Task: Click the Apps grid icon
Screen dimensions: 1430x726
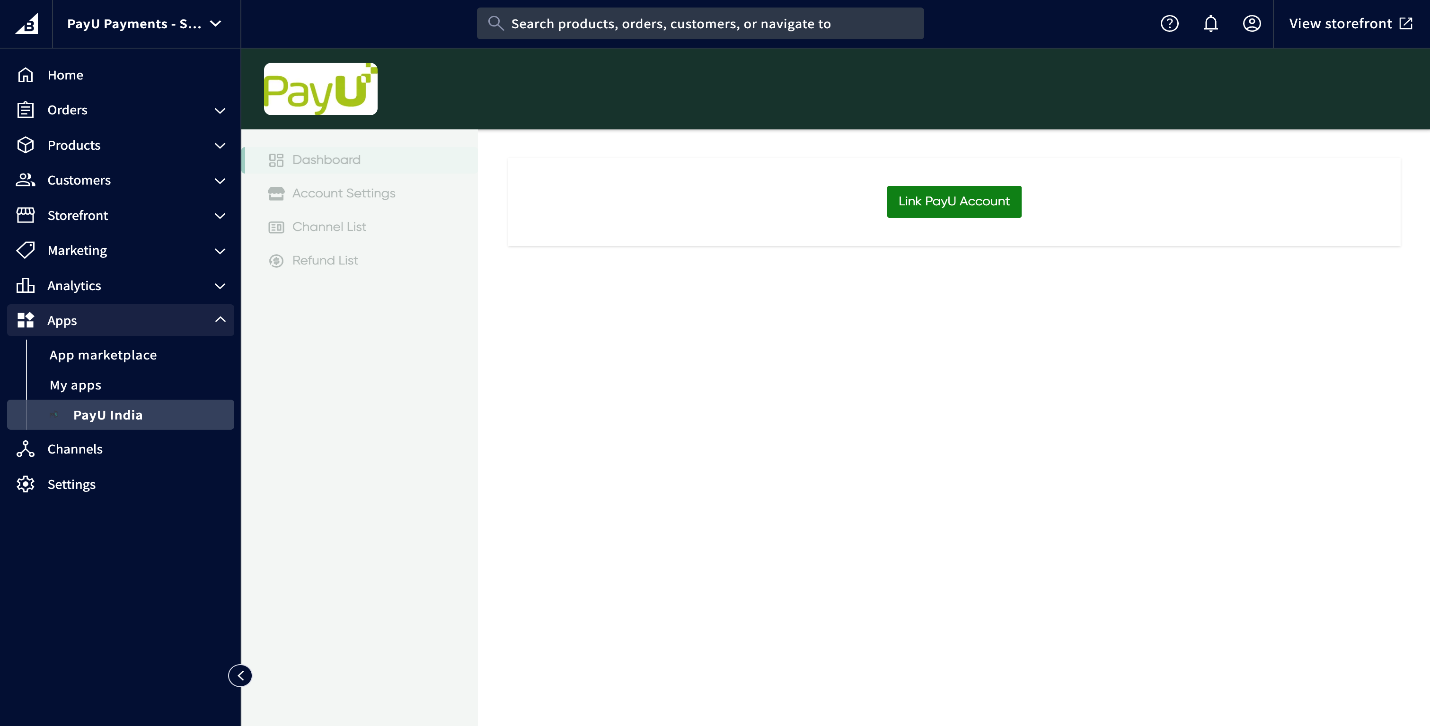Action: click(26, 320)
